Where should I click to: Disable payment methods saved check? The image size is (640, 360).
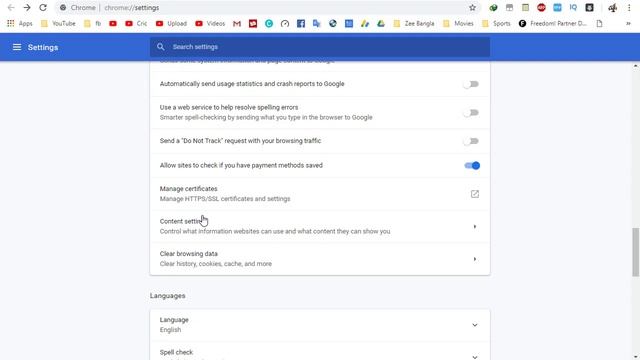[472, 165]
